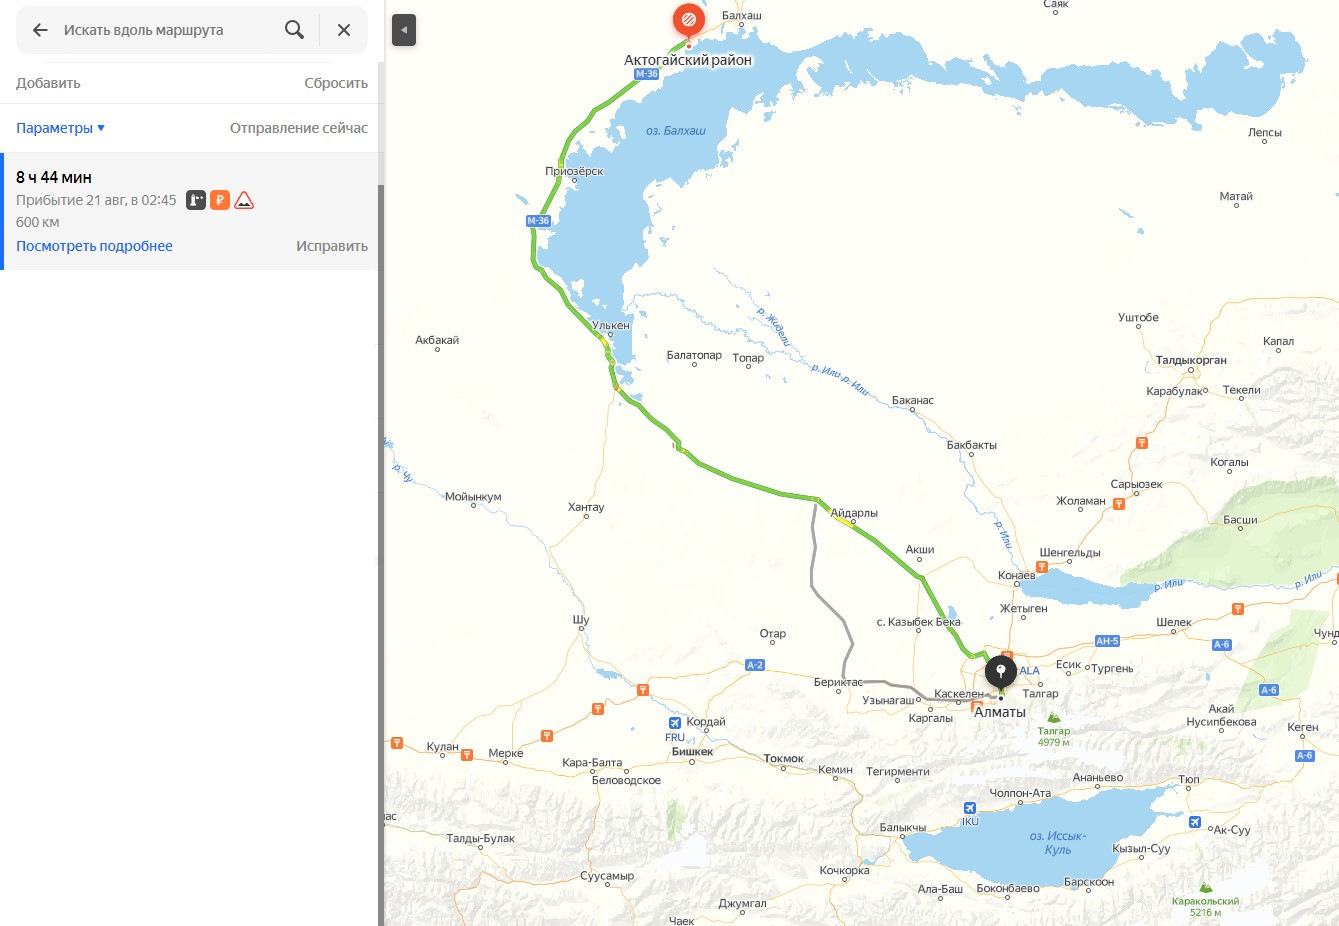Screen dimensions: 1339x926
Task: Click the FRU airport icon near Бишкек
Action: pyautogui.click(x=675, y=723)
